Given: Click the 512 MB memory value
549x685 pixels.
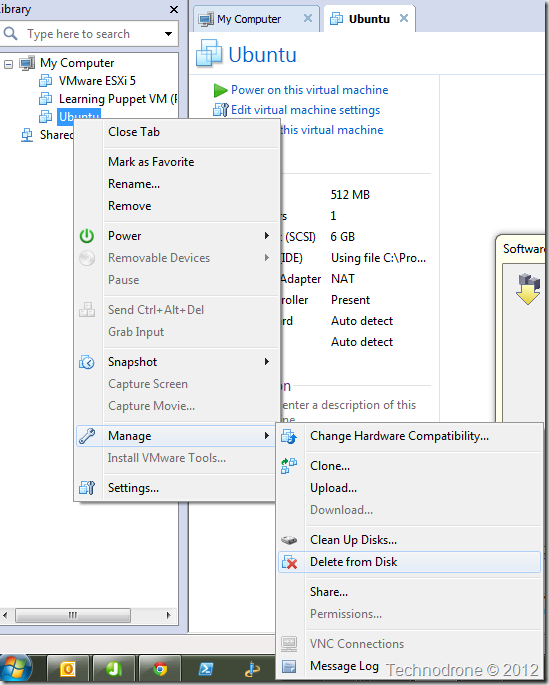Looking at the screenshot, I should (x=350, y=195).
